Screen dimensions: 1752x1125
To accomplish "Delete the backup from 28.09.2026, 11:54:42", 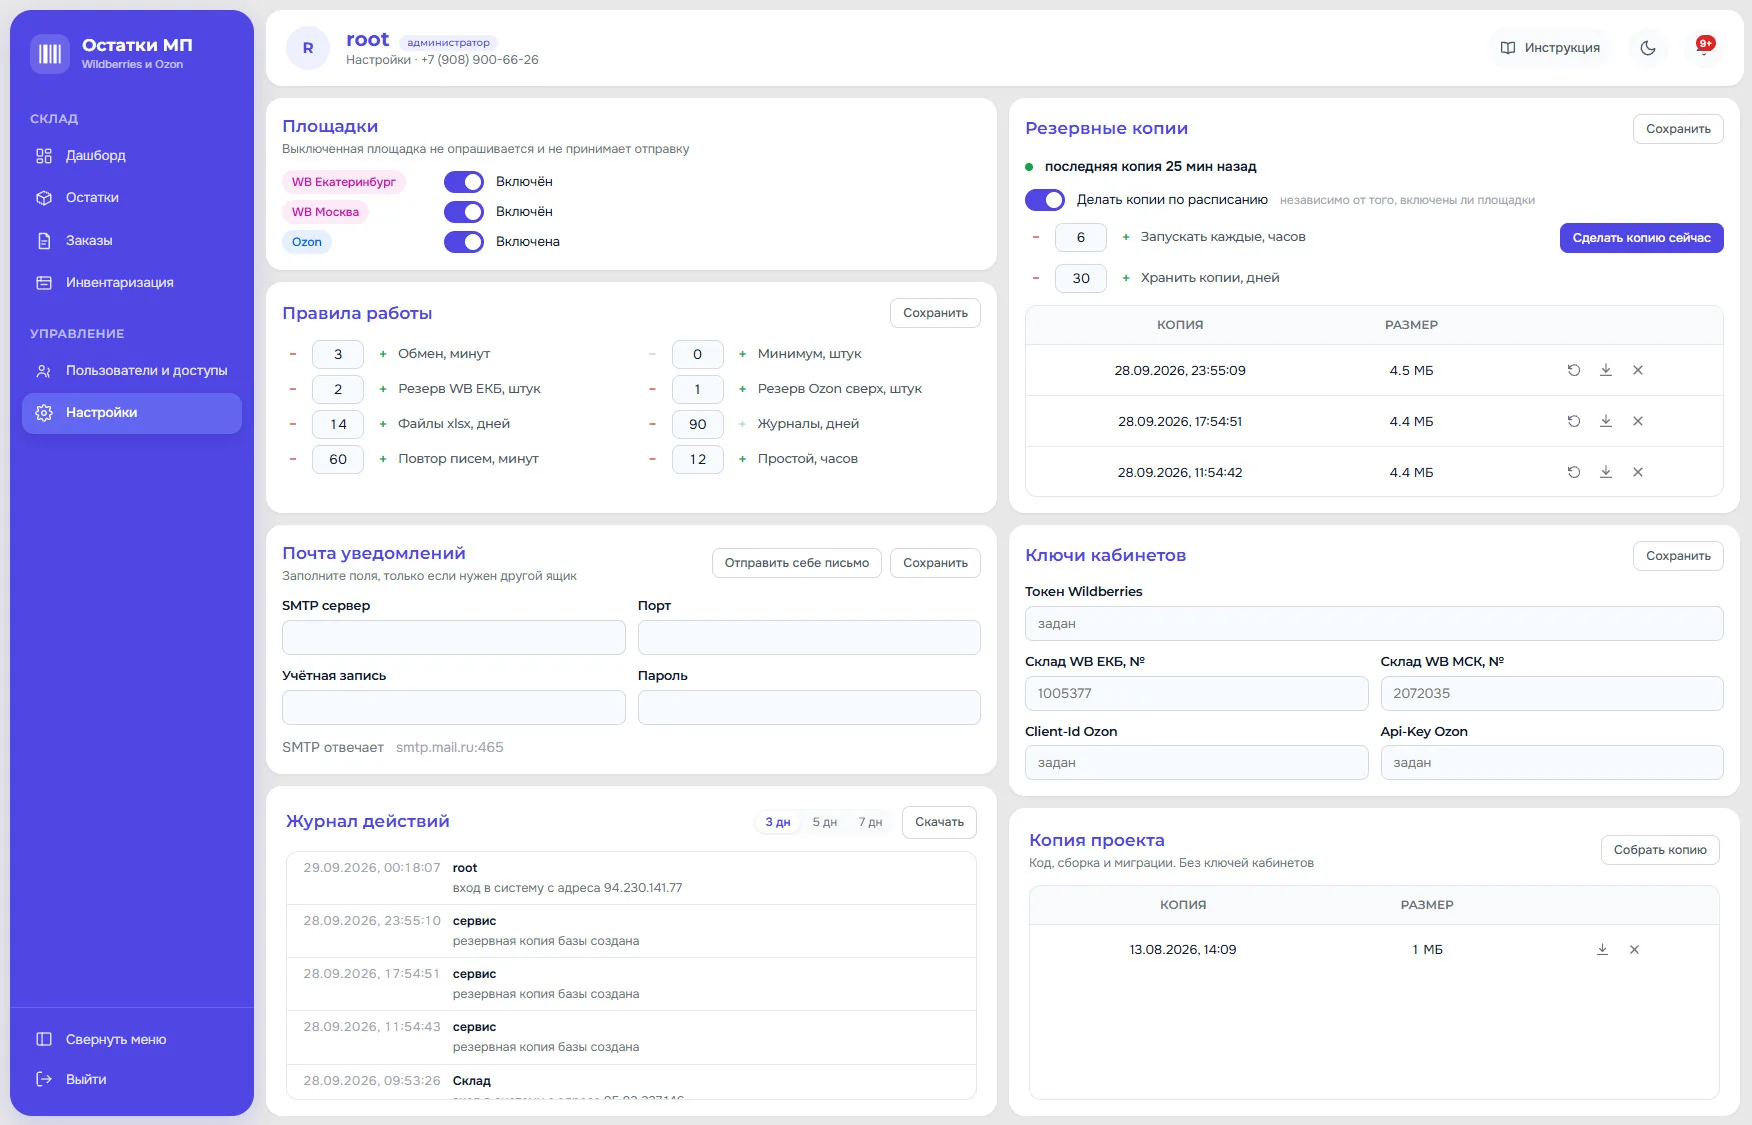I will (x=1638, y=472).
